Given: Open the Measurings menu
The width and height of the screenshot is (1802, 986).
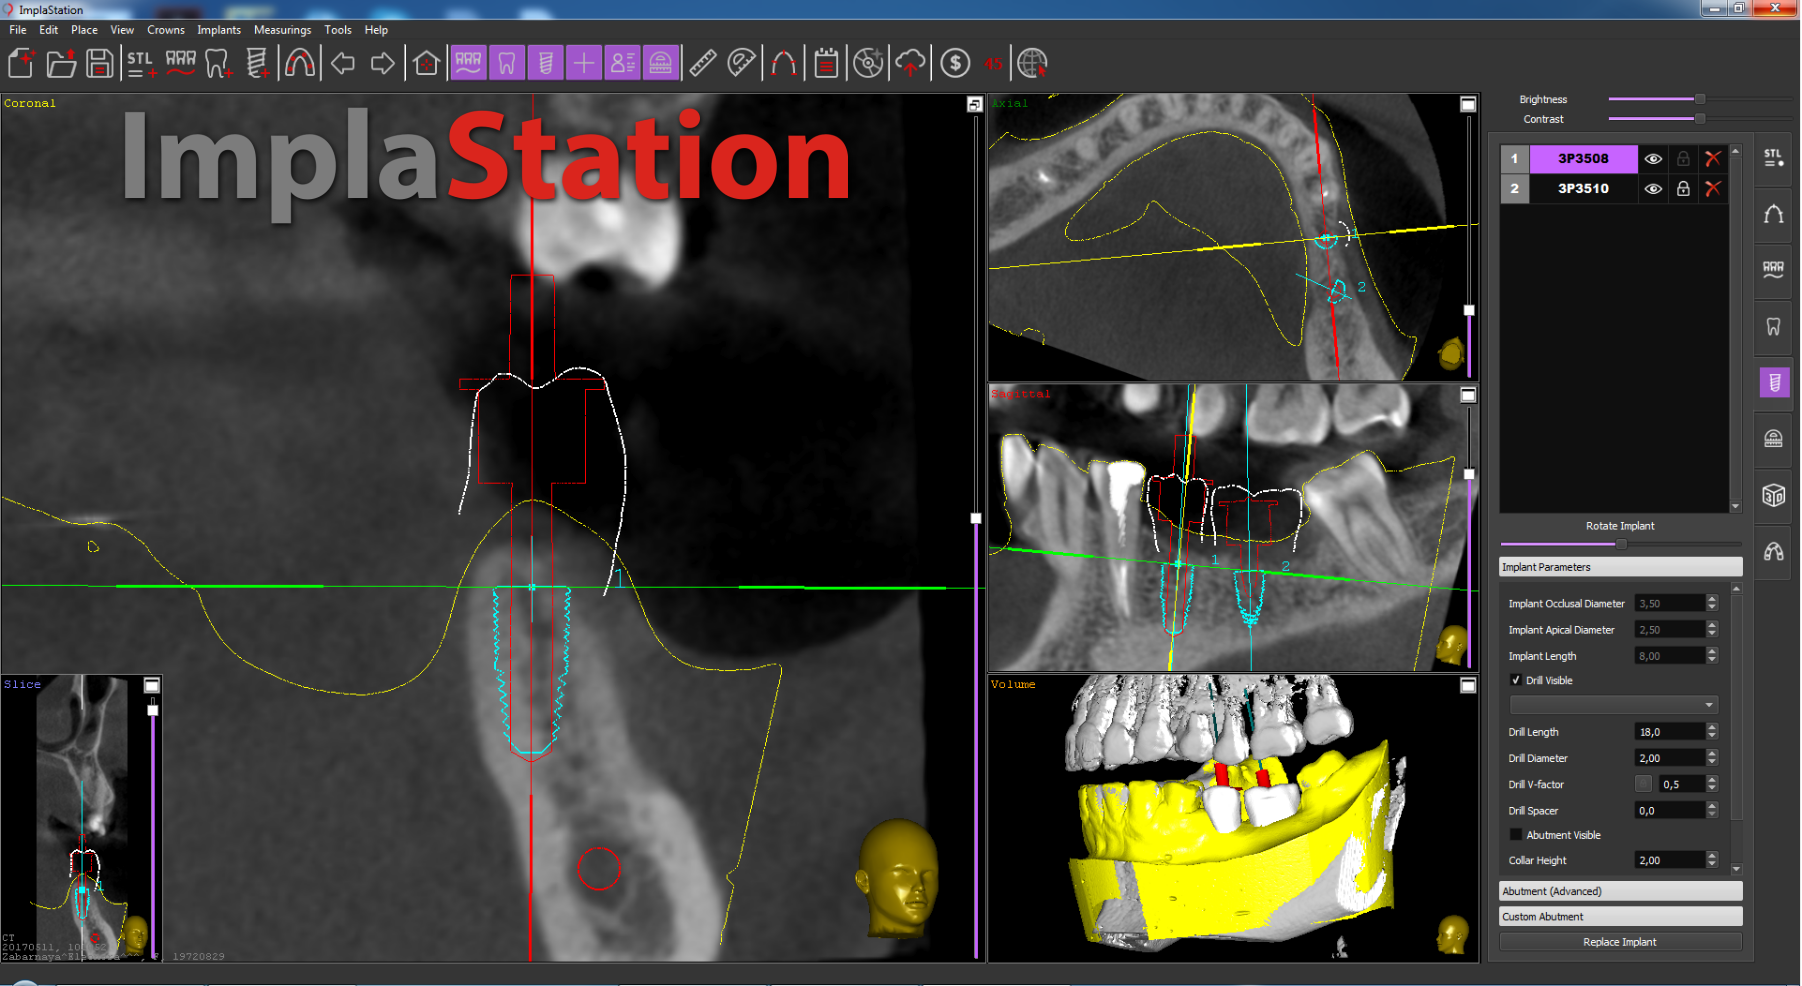Looking at the screenshot, I should pos(283,30).
